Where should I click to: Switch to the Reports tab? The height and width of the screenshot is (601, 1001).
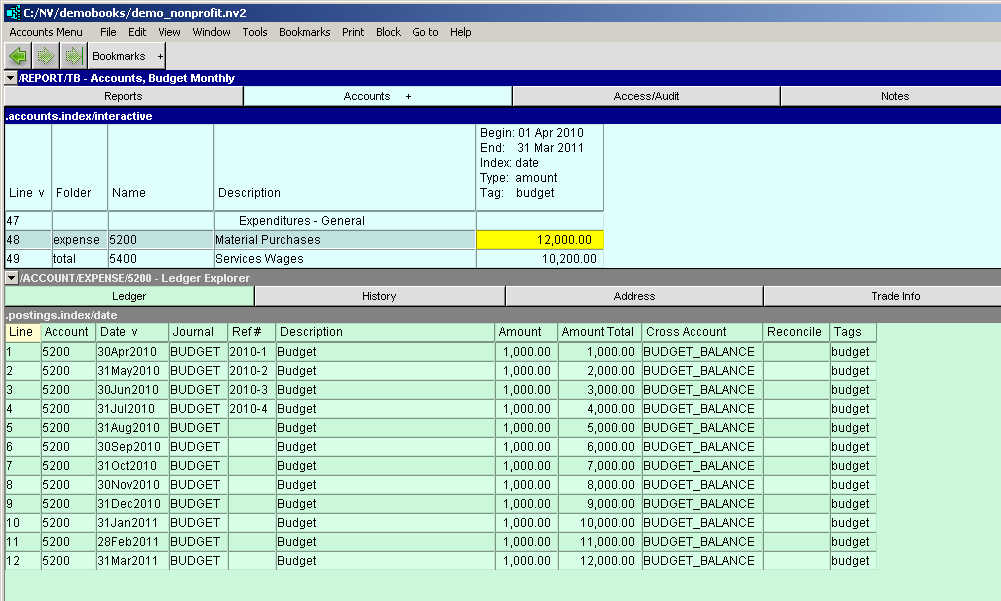[123, 96]
